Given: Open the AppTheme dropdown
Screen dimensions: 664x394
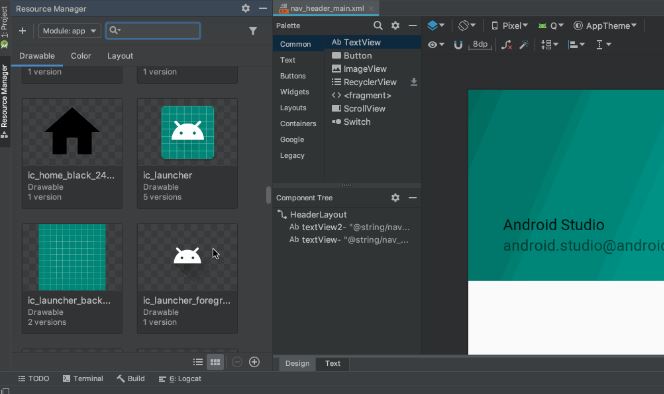Looking at the screenshot, I should (x=605, y=26).
